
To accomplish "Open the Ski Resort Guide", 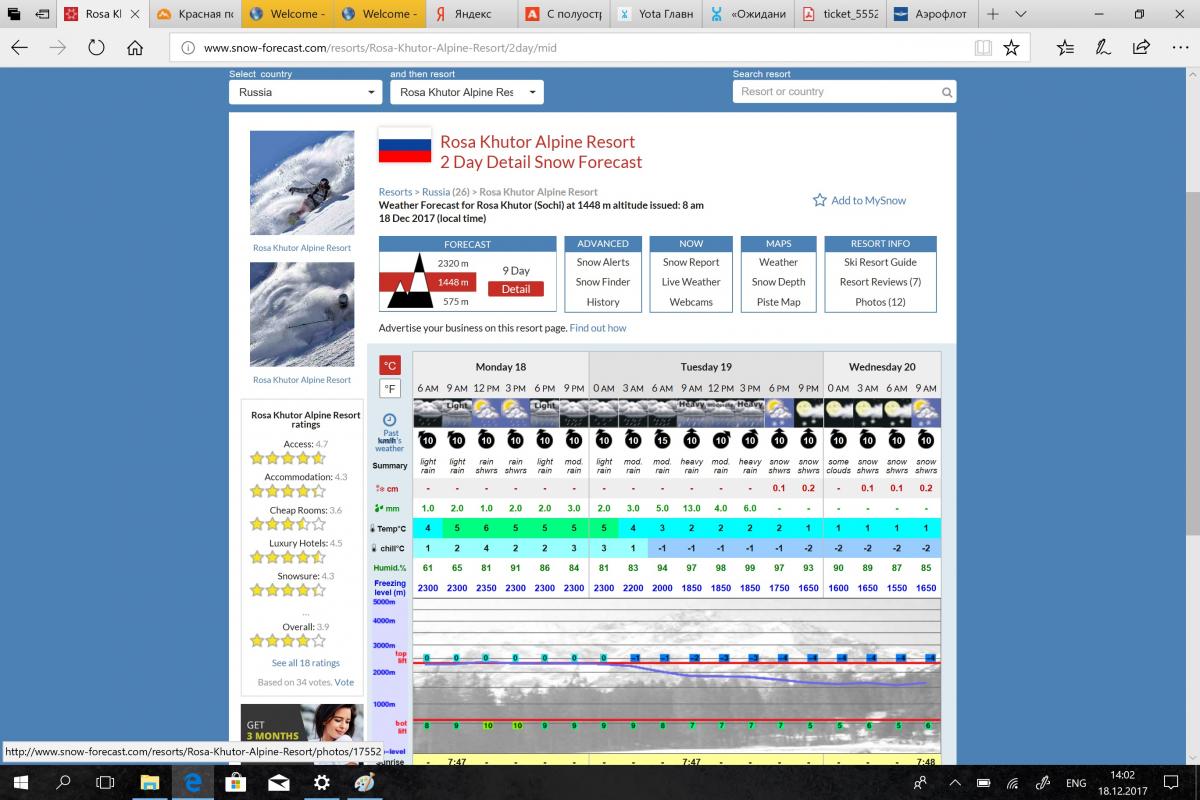I will click(x=880, y=262).
